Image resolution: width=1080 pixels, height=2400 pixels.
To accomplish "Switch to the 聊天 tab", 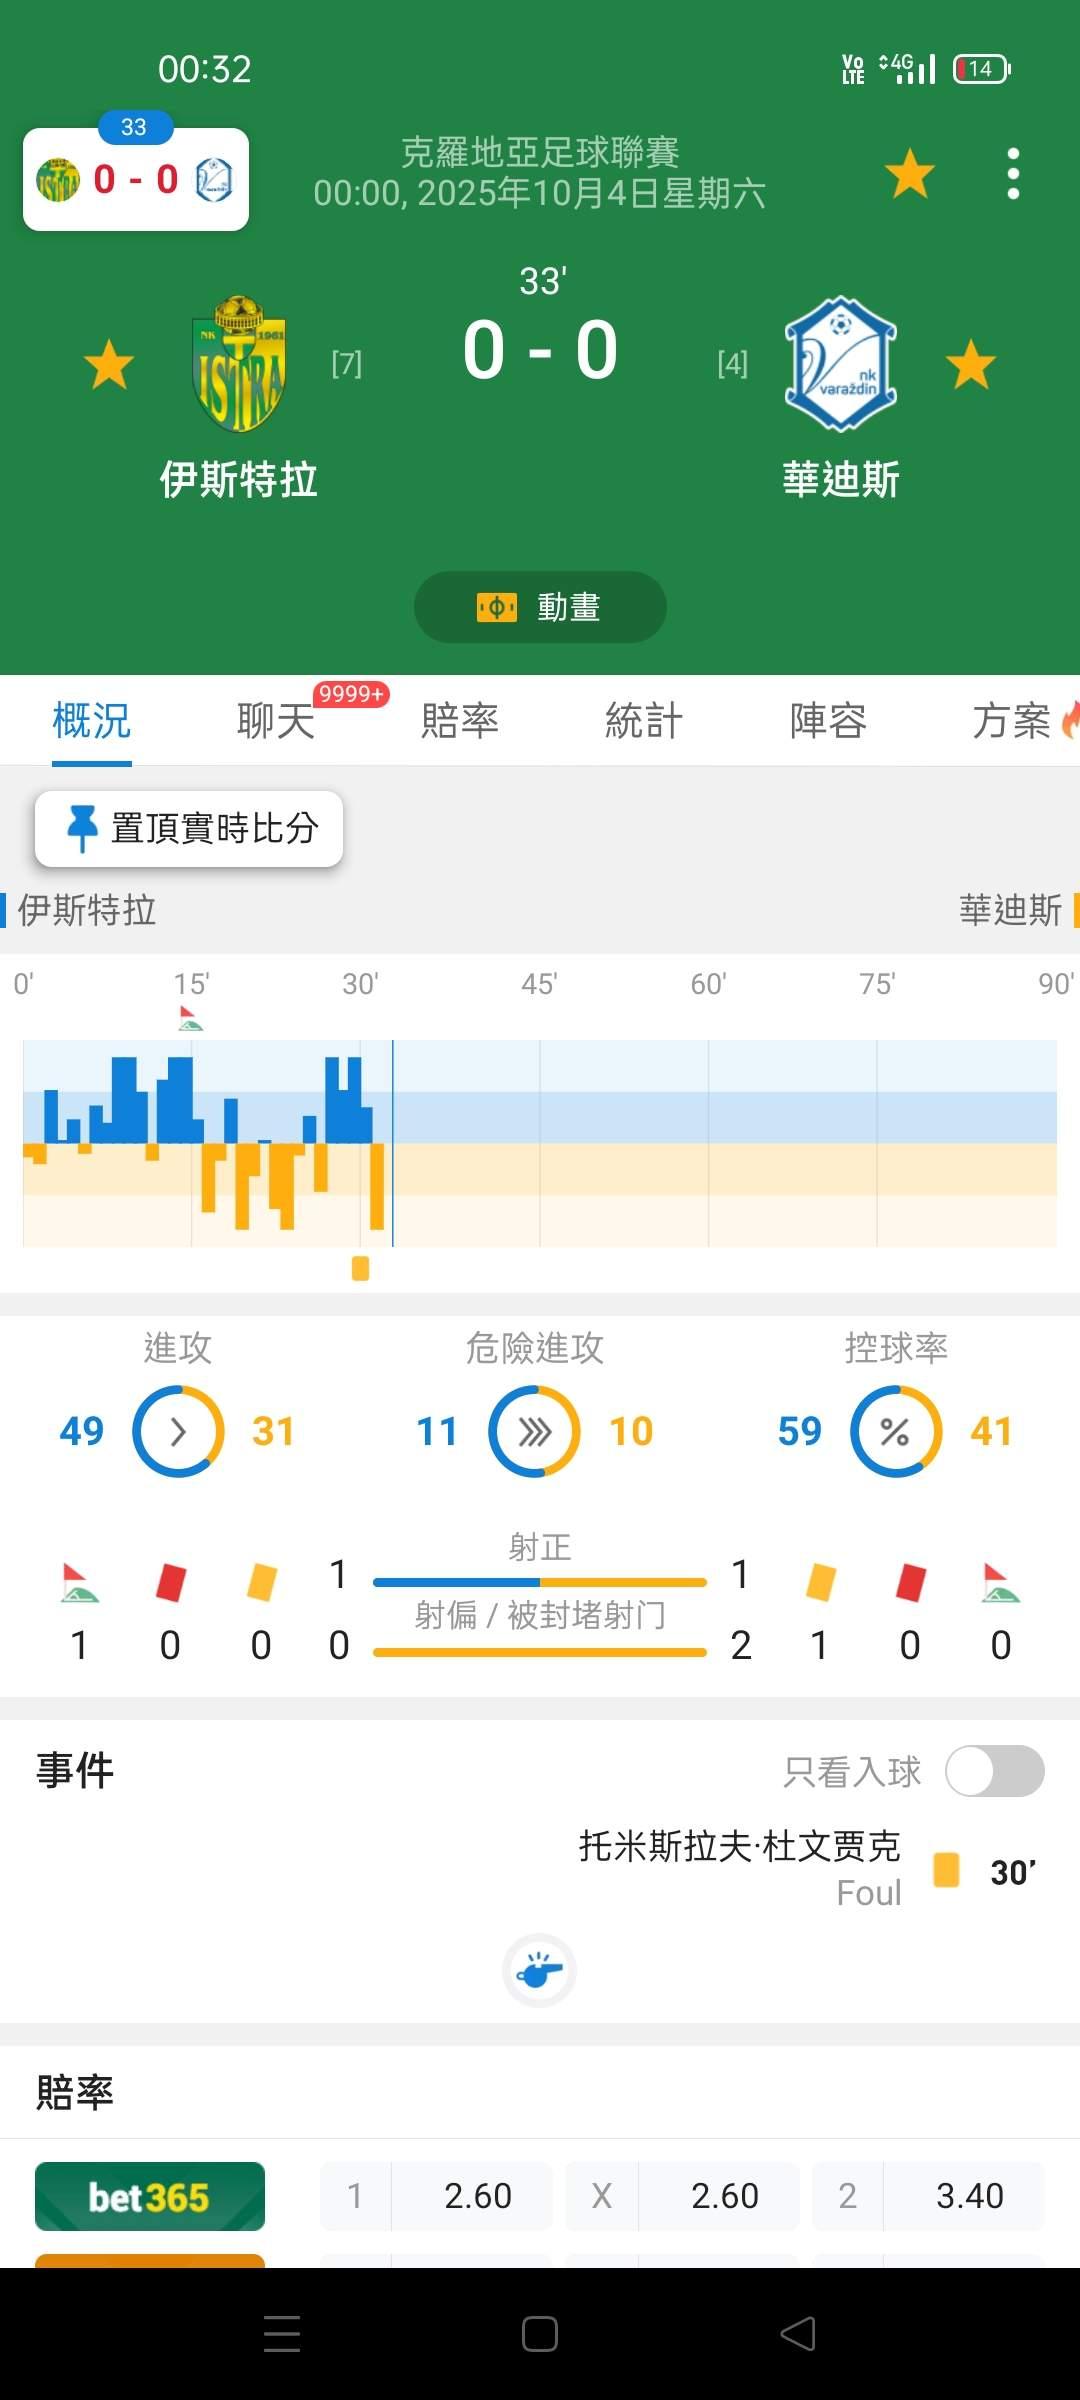I will 276,721.
